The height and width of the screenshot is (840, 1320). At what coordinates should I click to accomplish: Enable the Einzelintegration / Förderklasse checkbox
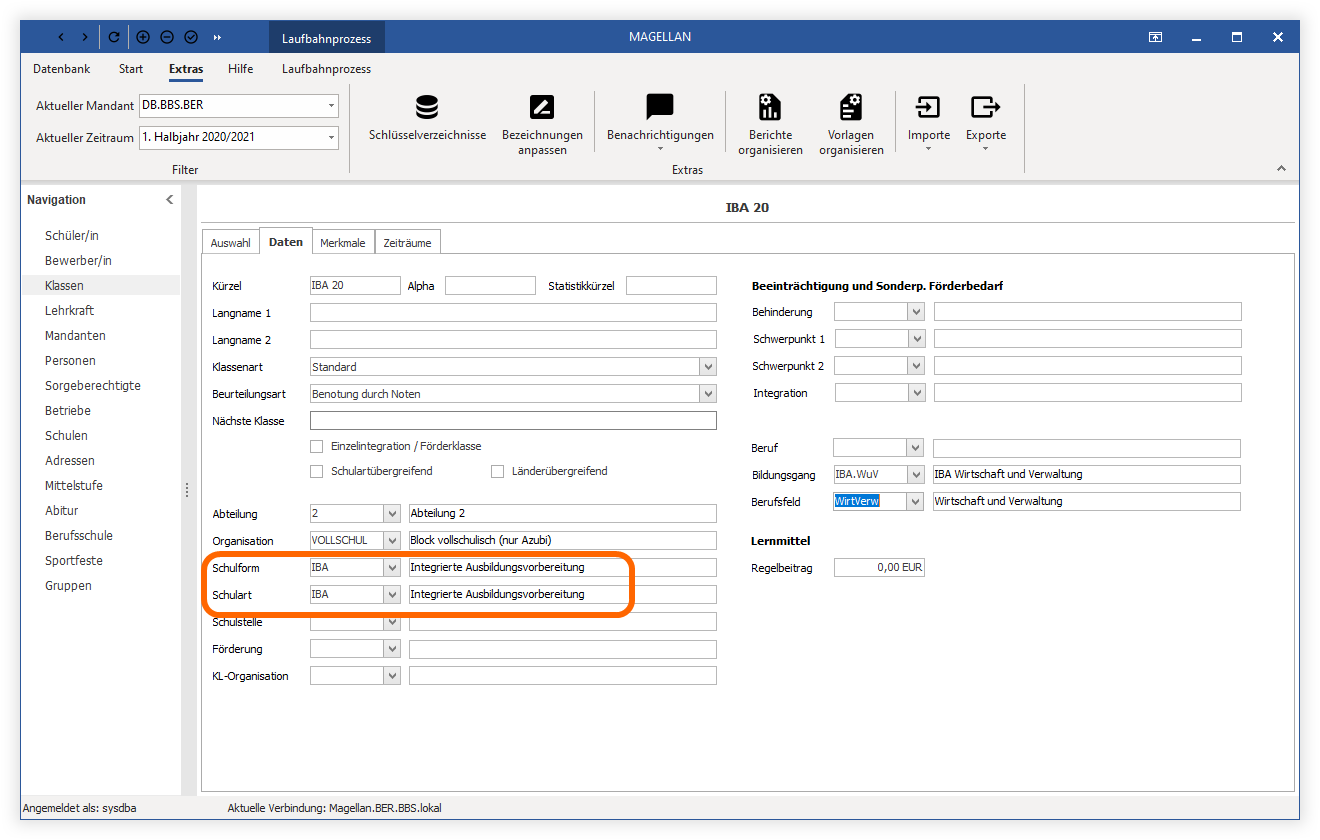click(317, 446)
